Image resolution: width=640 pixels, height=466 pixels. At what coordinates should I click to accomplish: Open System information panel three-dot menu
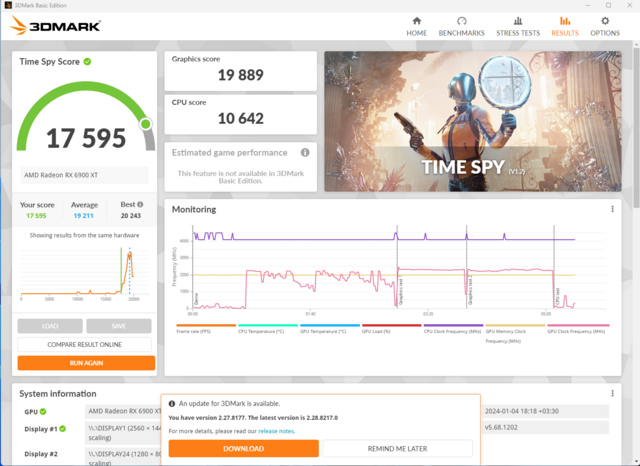[613, 394]
